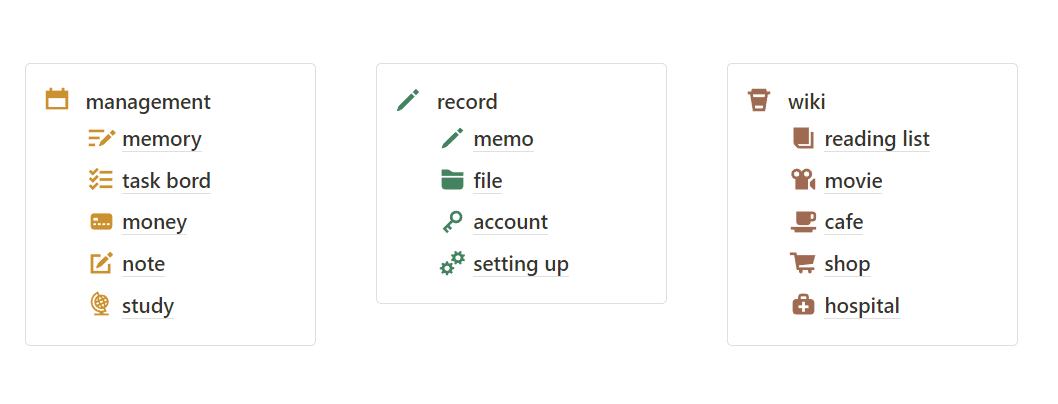
Task: Click the record heading text
Action: pos(468,102)
